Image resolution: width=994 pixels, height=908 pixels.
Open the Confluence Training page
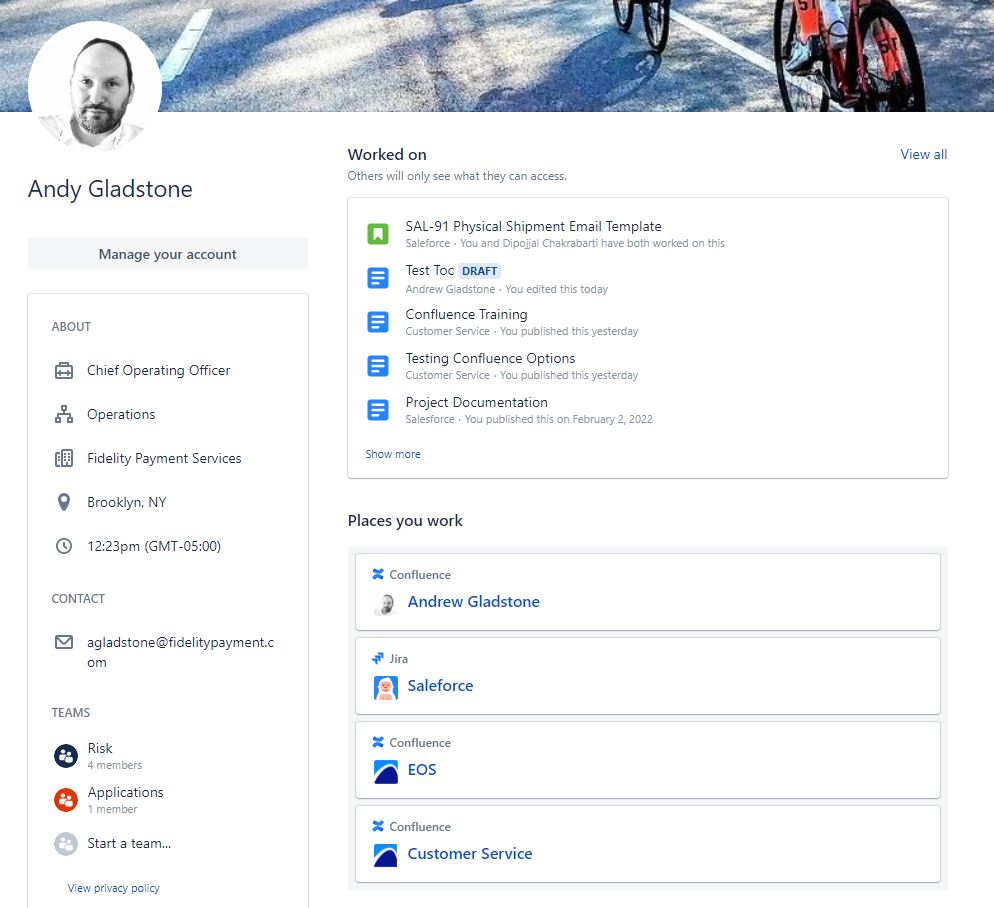[466, 314]
